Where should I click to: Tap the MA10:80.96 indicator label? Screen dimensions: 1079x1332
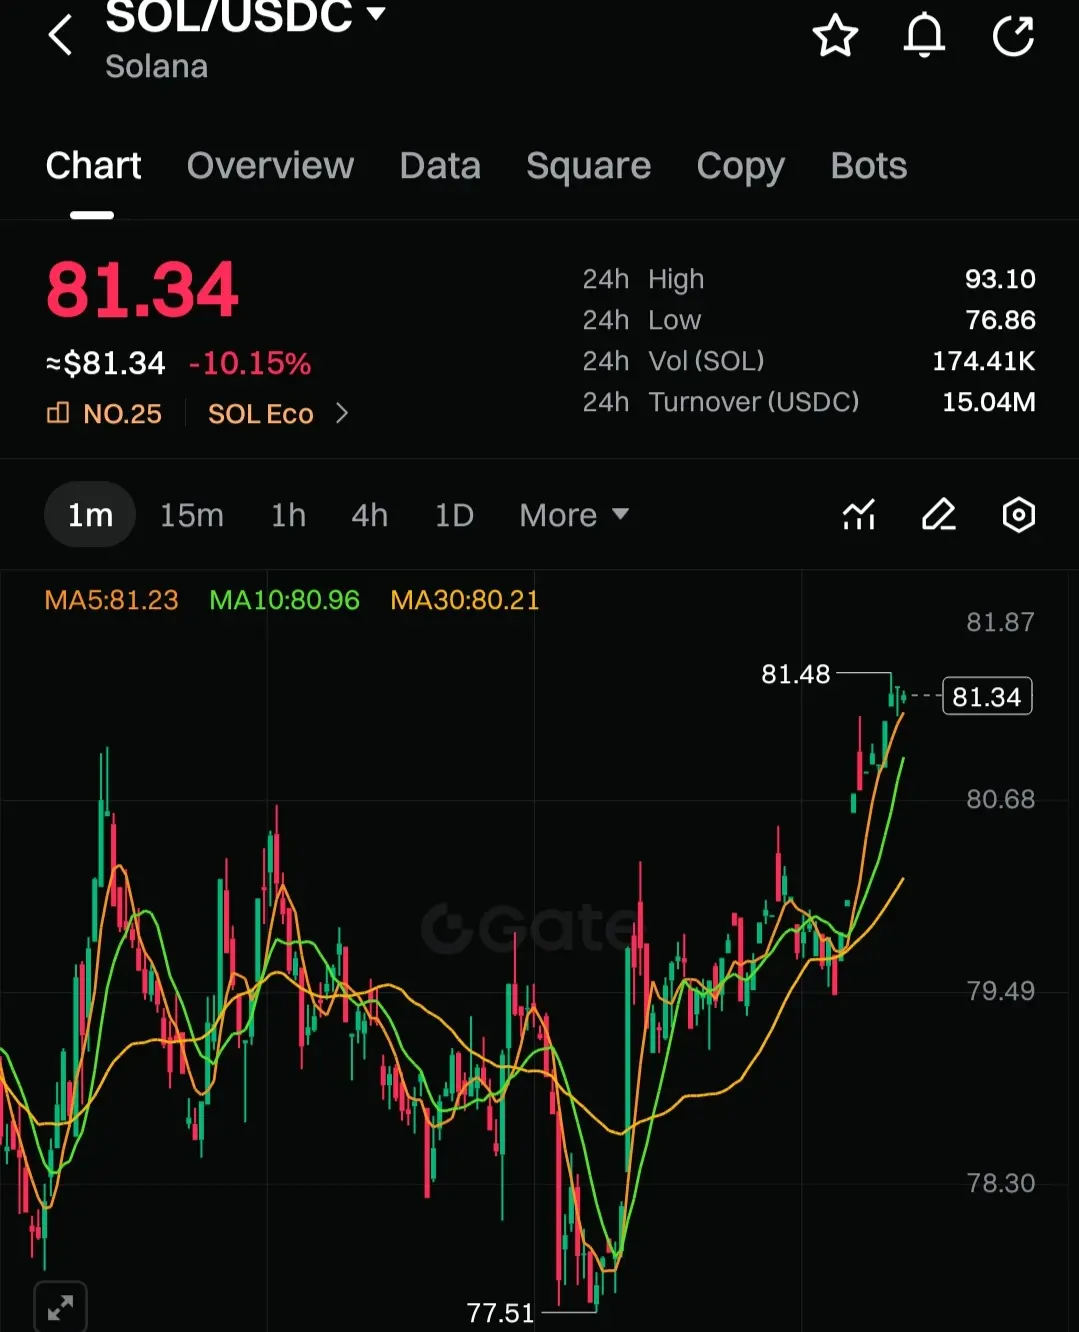coord(284,600)
